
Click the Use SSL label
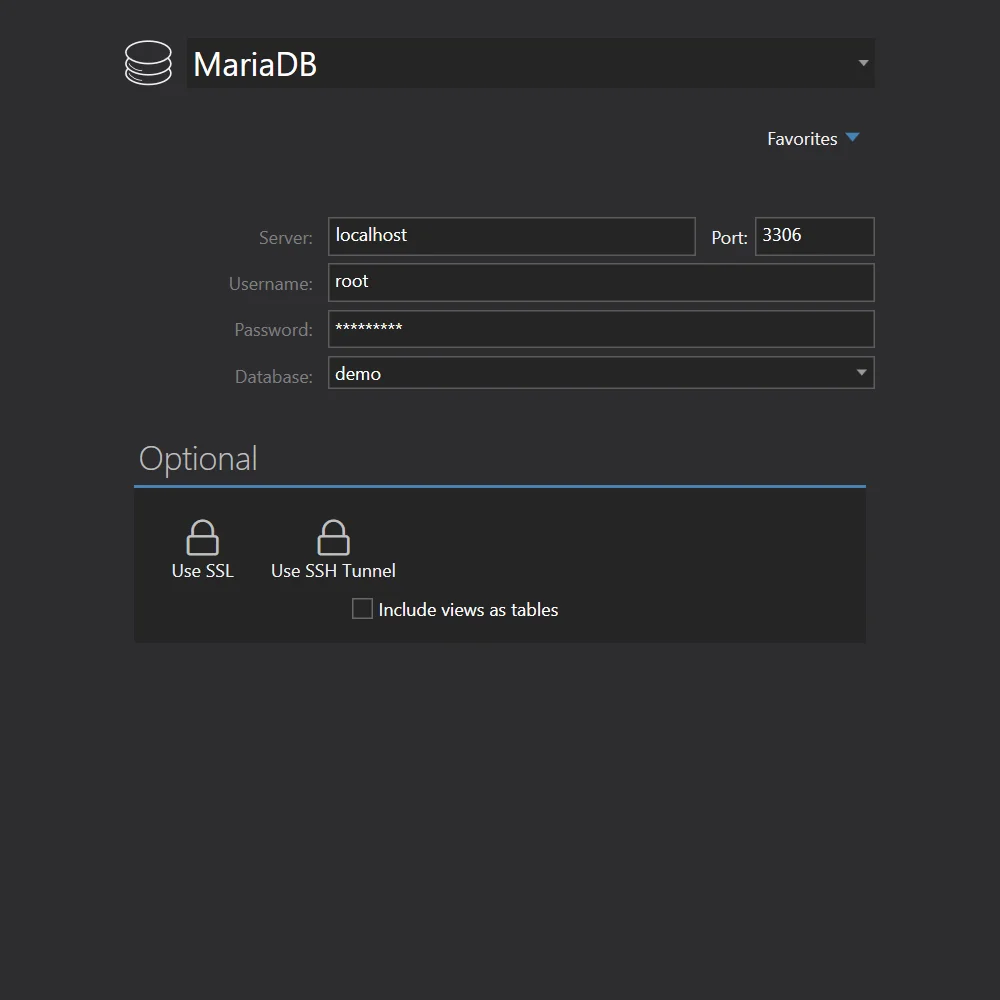point(202,571)
